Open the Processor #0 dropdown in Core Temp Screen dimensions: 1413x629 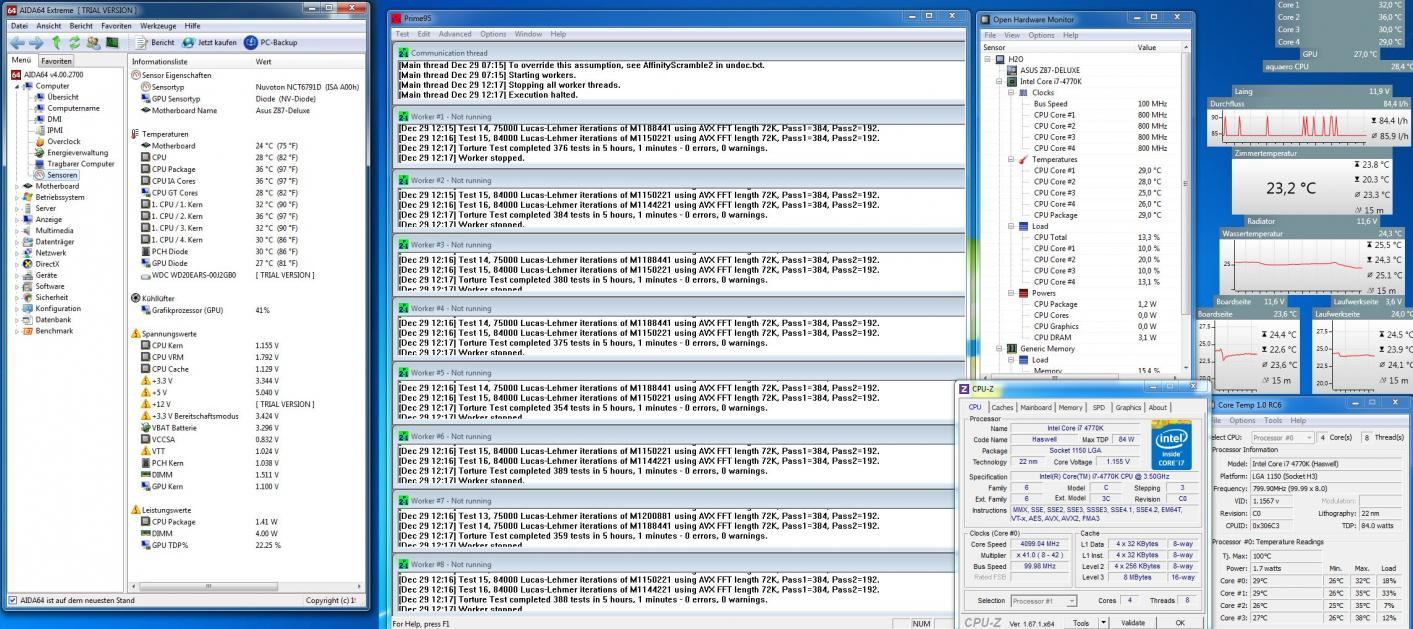pos(1282,437)
